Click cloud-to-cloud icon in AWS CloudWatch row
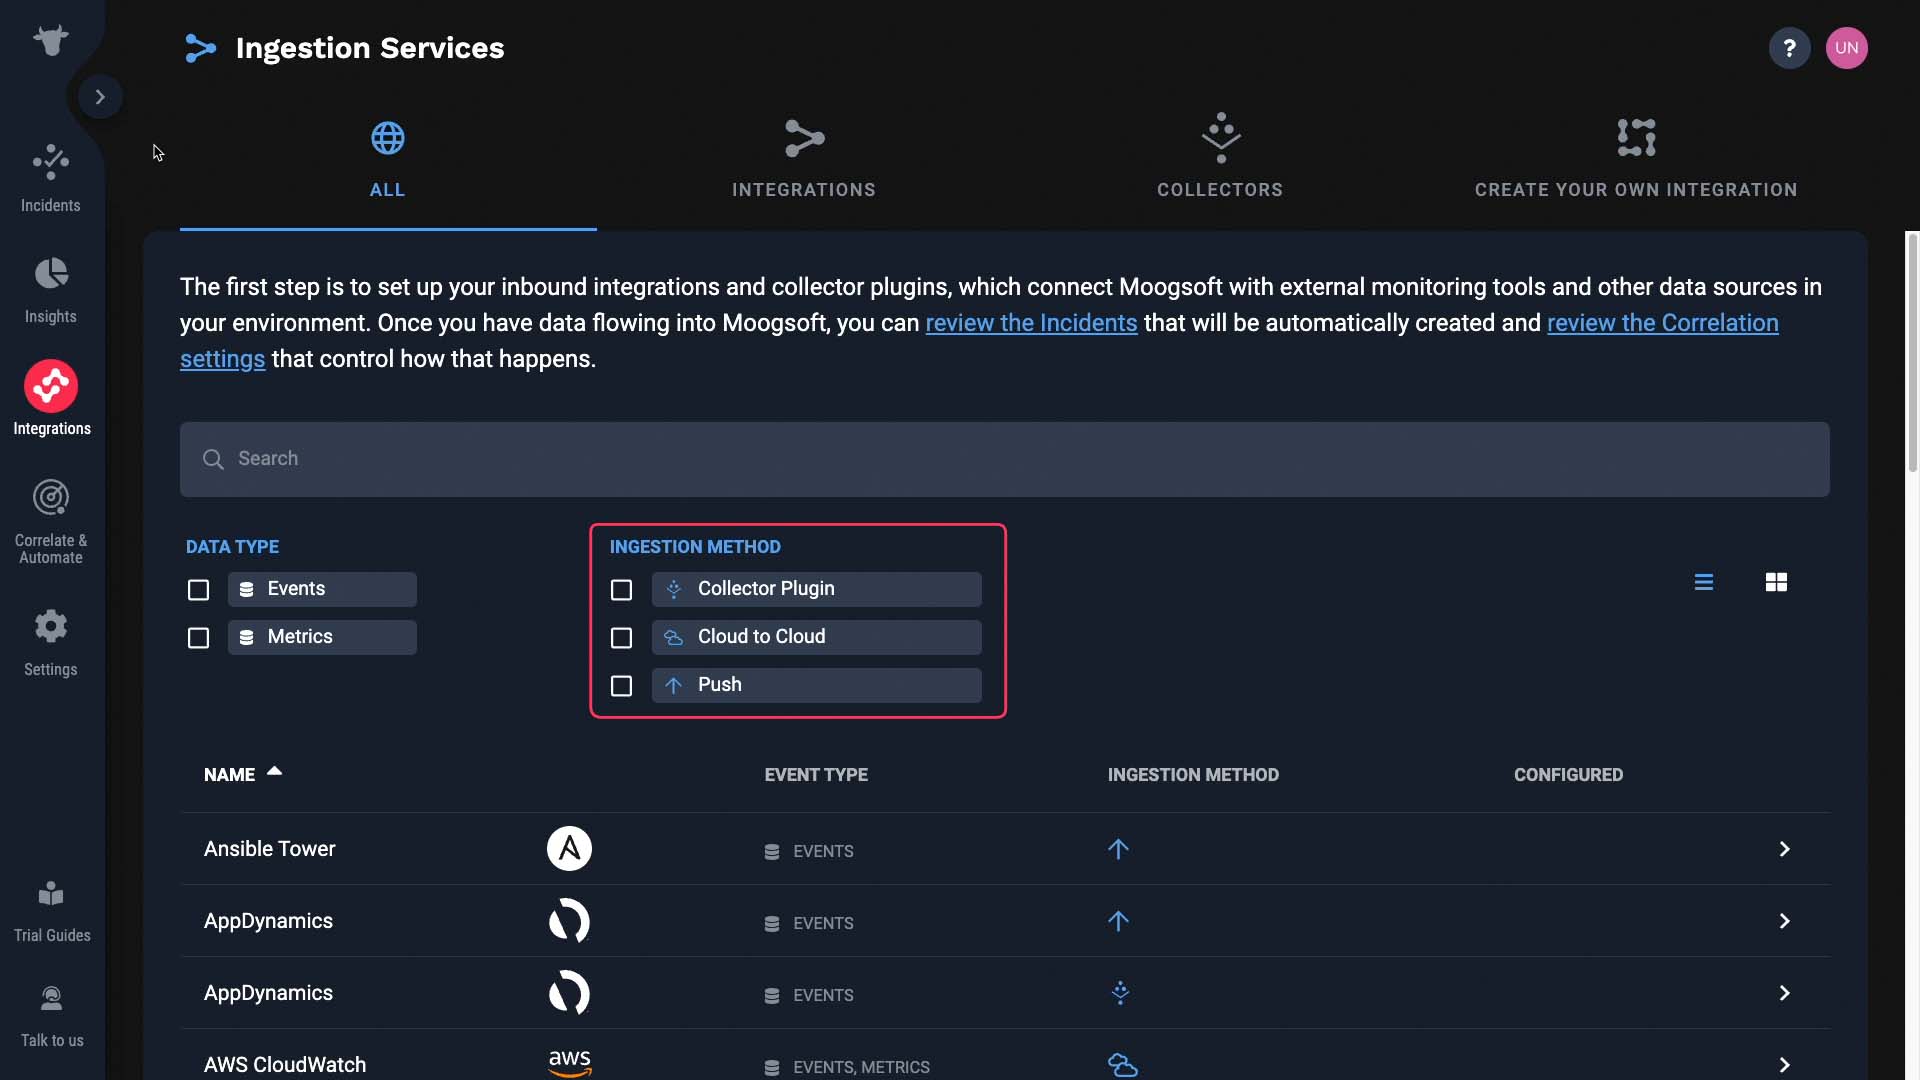The image size is (1920, 1080). coord(1122,1065)
